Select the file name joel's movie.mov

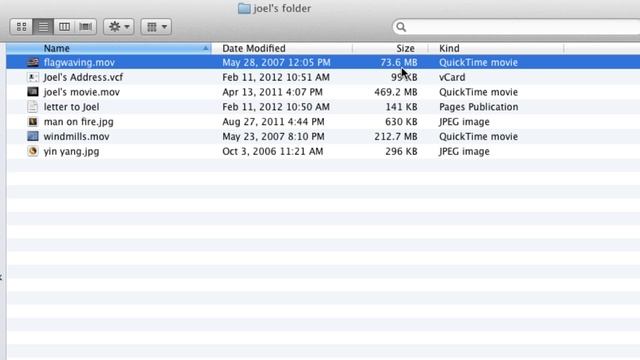tap(82, 92)
